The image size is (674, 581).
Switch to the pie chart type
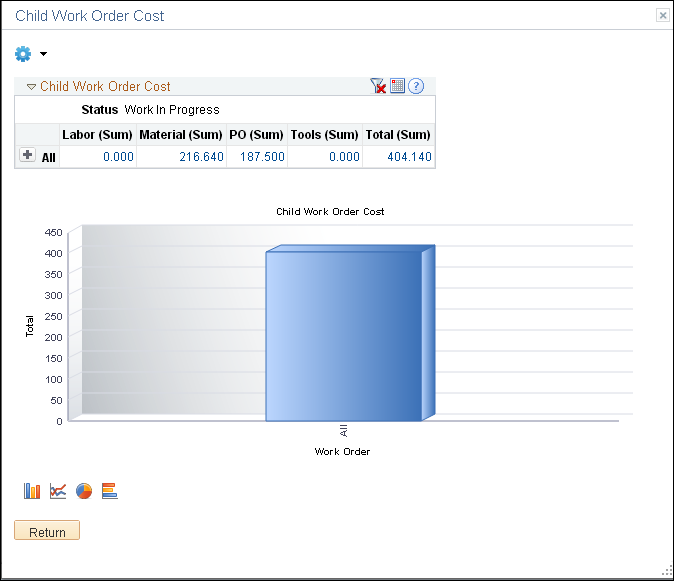(x=84, y=491)
